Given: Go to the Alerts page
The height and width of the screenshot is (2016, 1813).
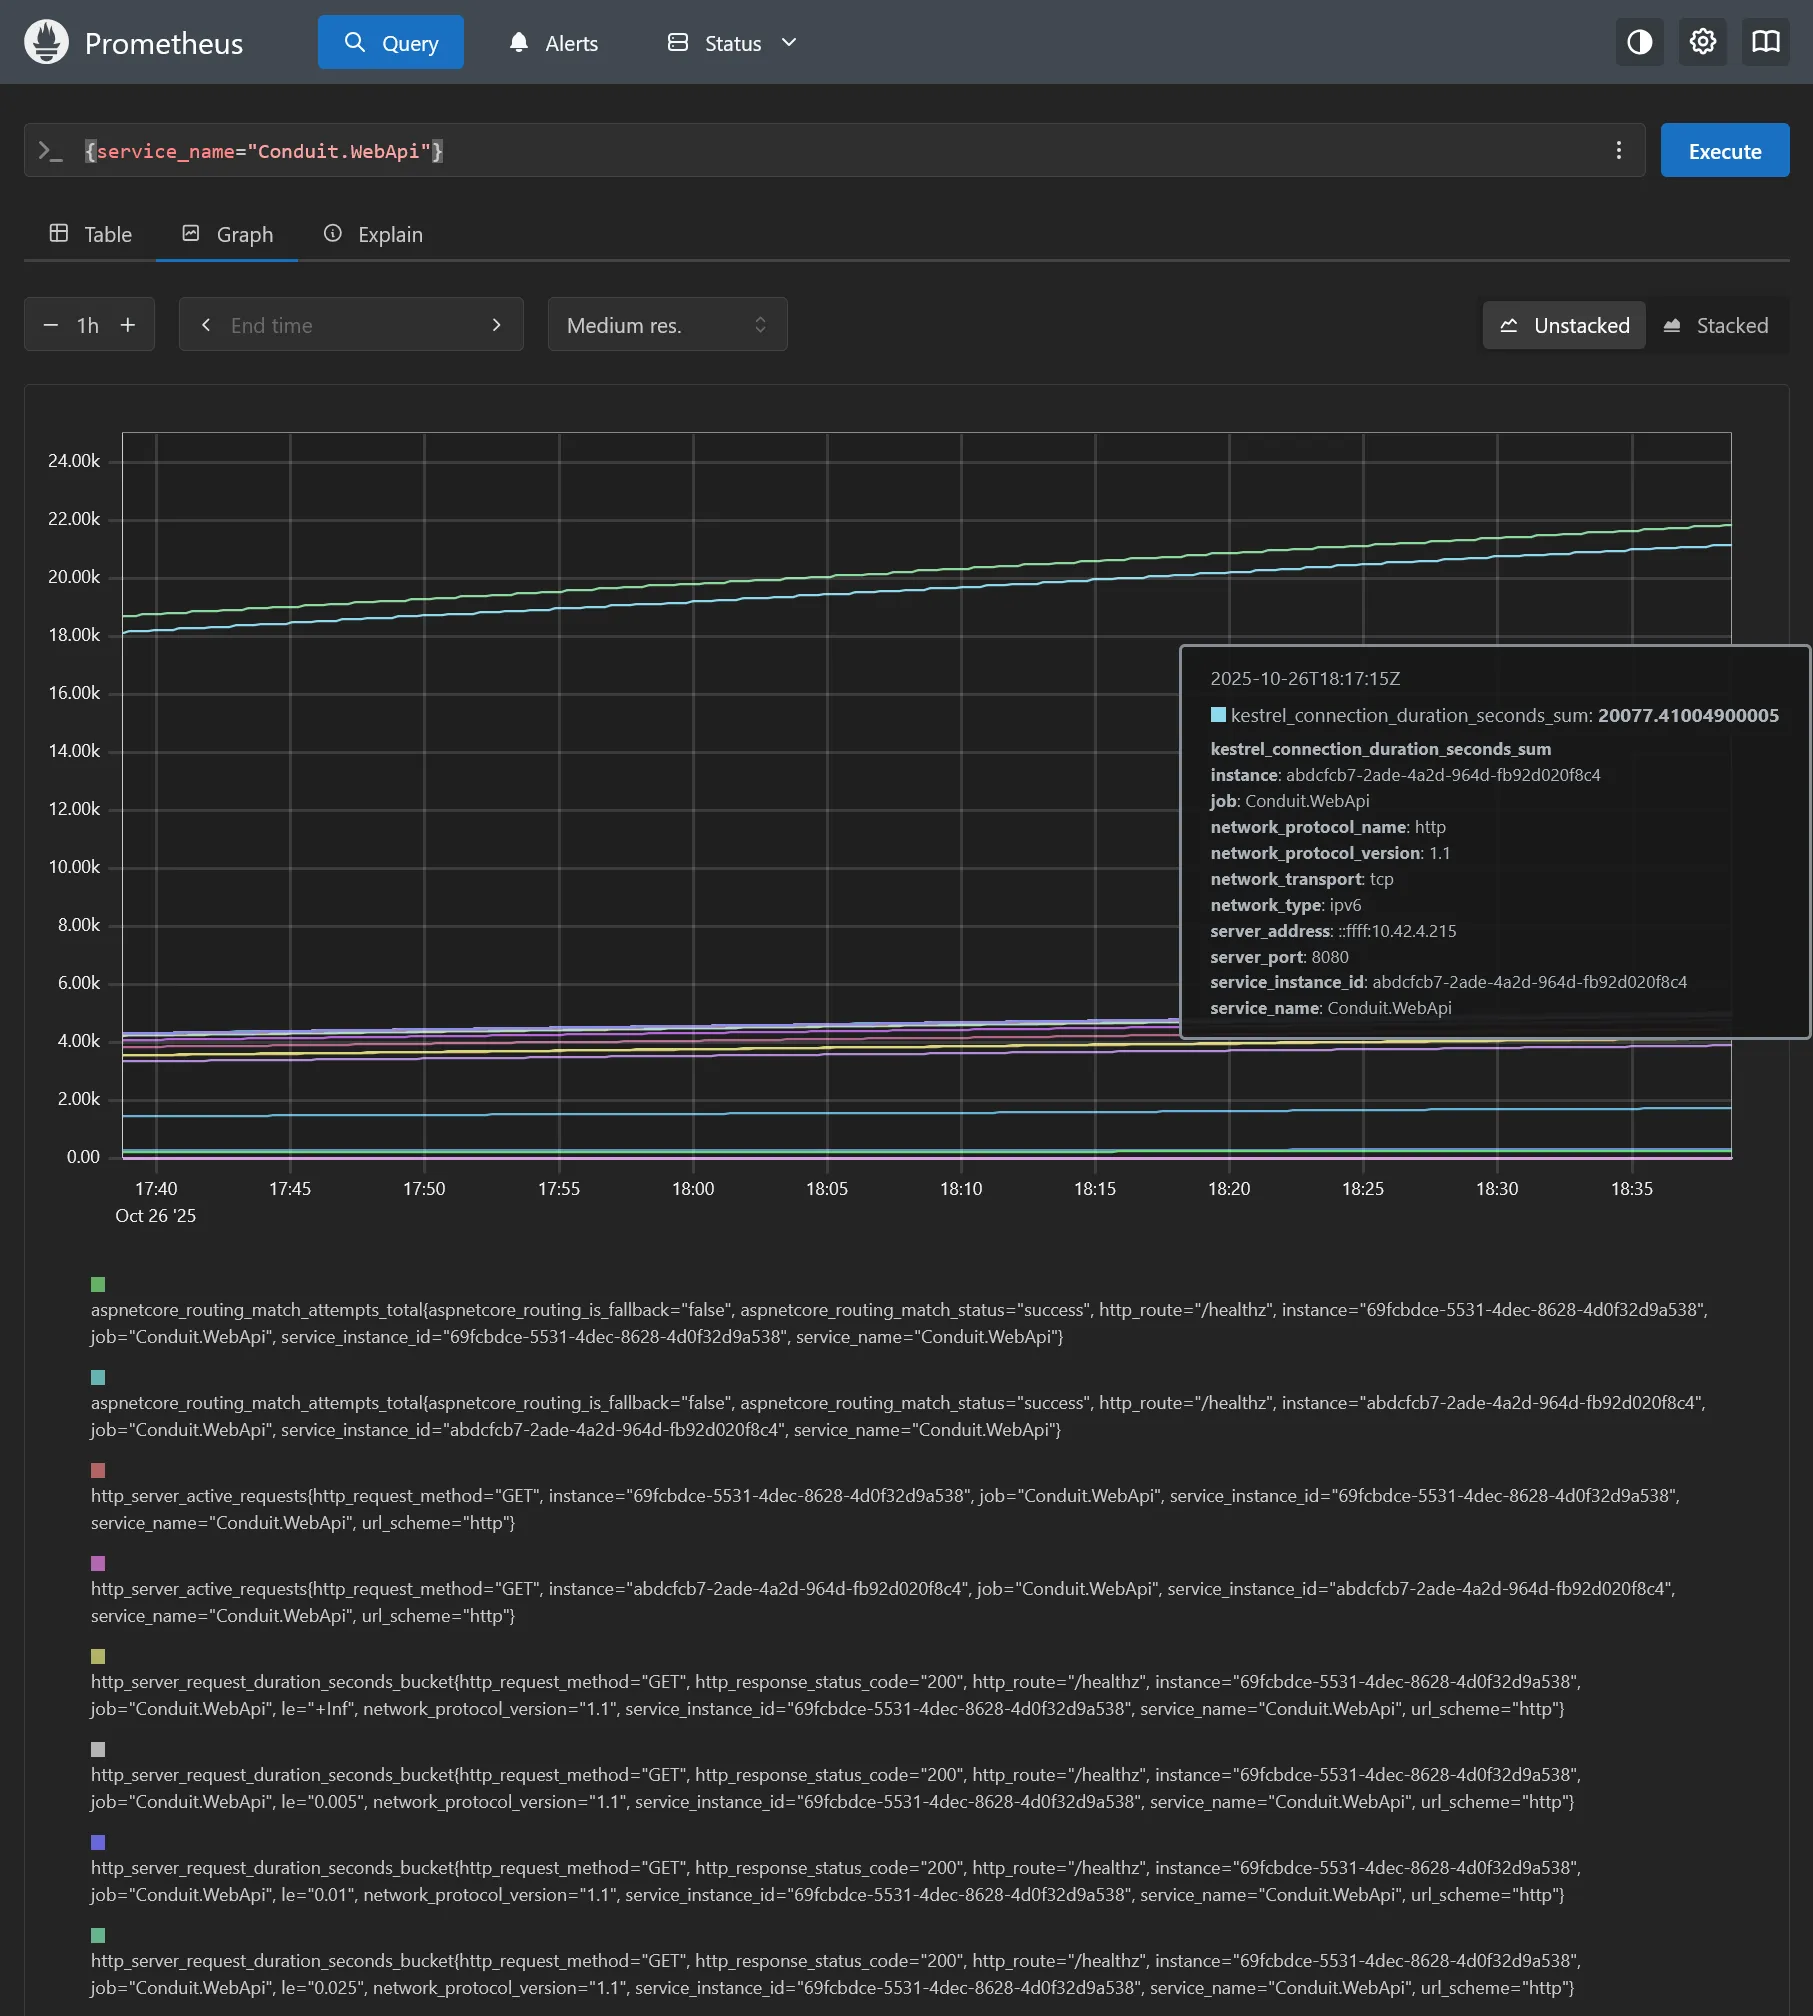Looking at the screenshot, I should click(x=554, y=43).
